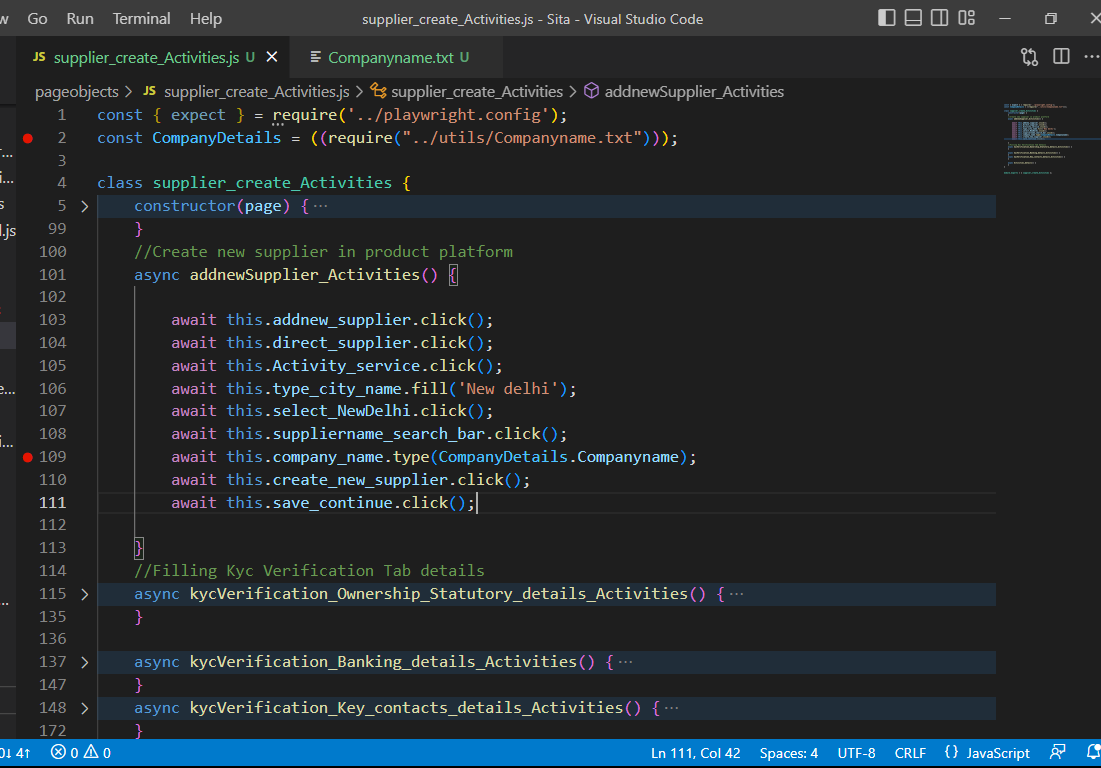This screenshot has height=768, width=1101.
Task: Expand folded Banking_details method at line 137
Action: pyautogui.click(x=84, y=662)
